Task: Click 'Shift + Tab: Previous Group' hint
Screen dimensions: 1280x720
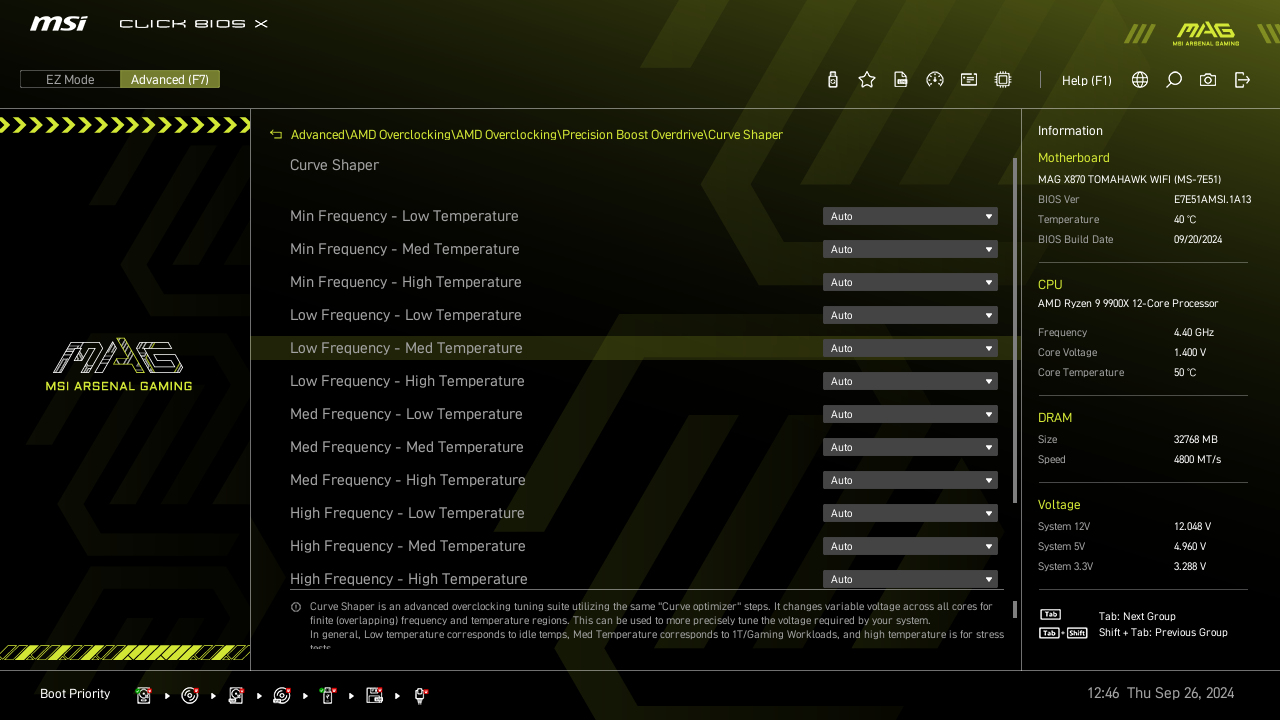Action: (x=1163, y=633)
